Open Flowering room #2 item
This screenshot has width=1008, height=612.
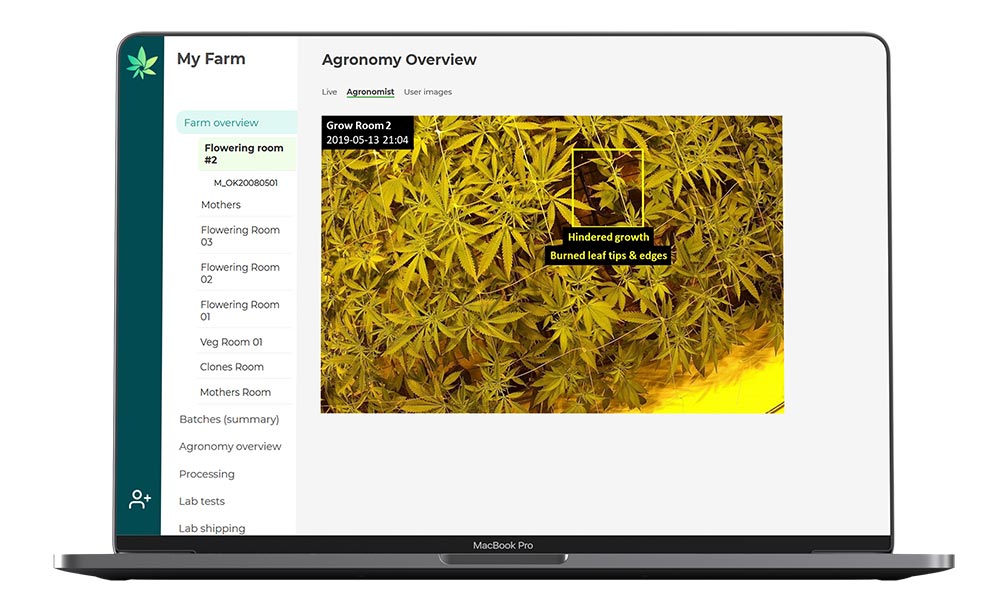[x=247, y=154]
